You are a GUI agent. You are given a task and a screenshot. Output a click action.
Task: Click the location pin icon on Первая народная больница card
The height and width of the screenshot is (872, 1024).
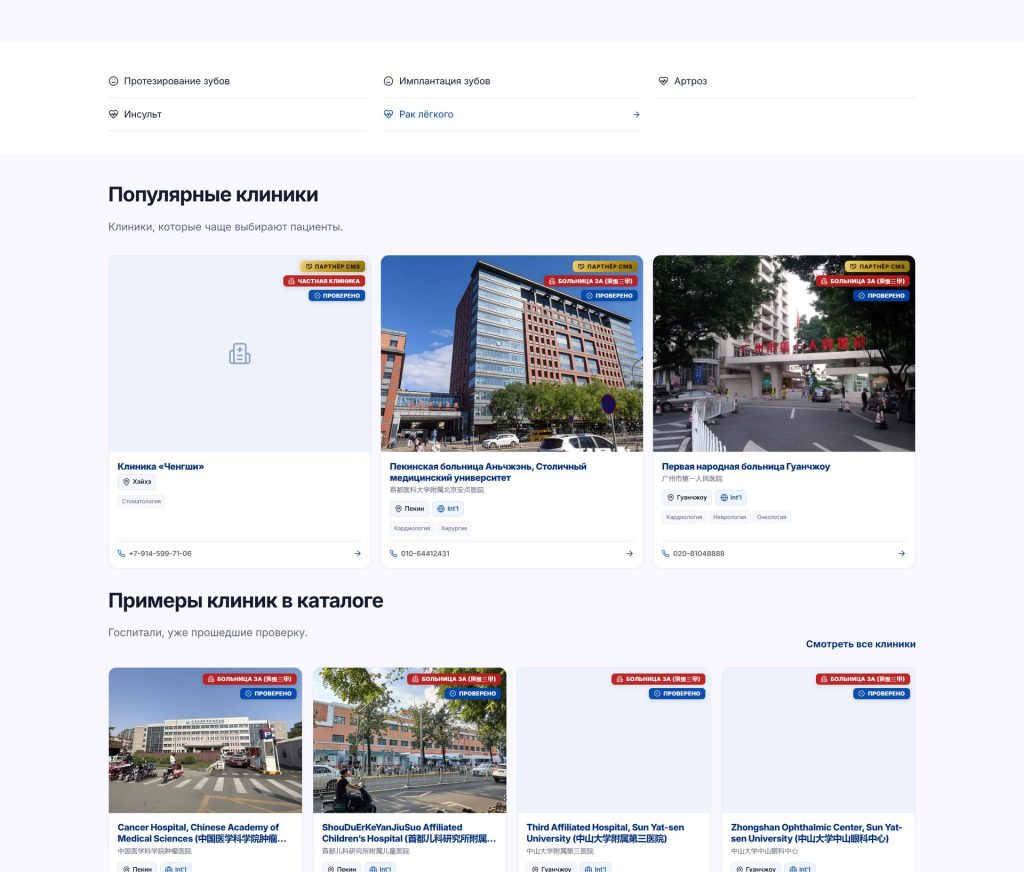[x=670, y=498]
